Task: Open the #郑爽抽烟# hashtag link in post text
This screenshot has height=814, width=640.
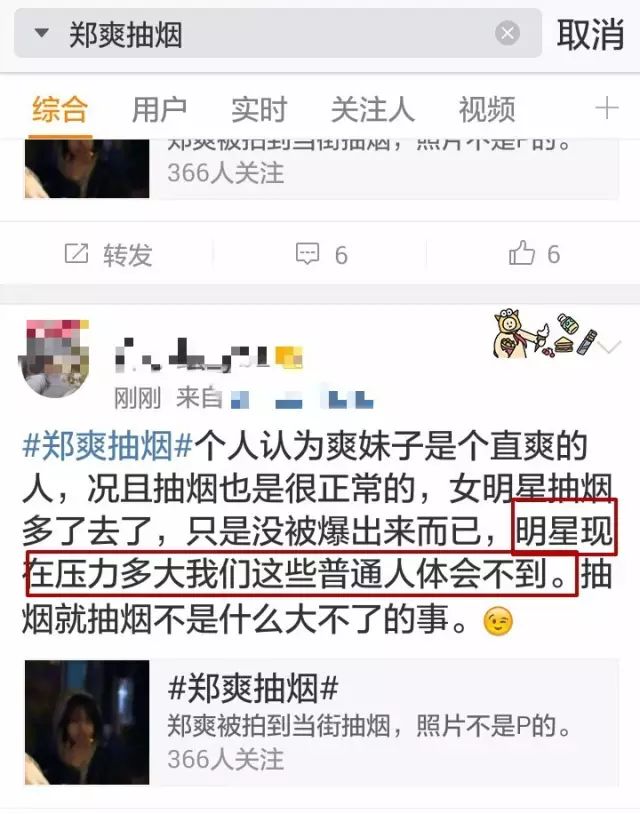Action: [108, 446]
